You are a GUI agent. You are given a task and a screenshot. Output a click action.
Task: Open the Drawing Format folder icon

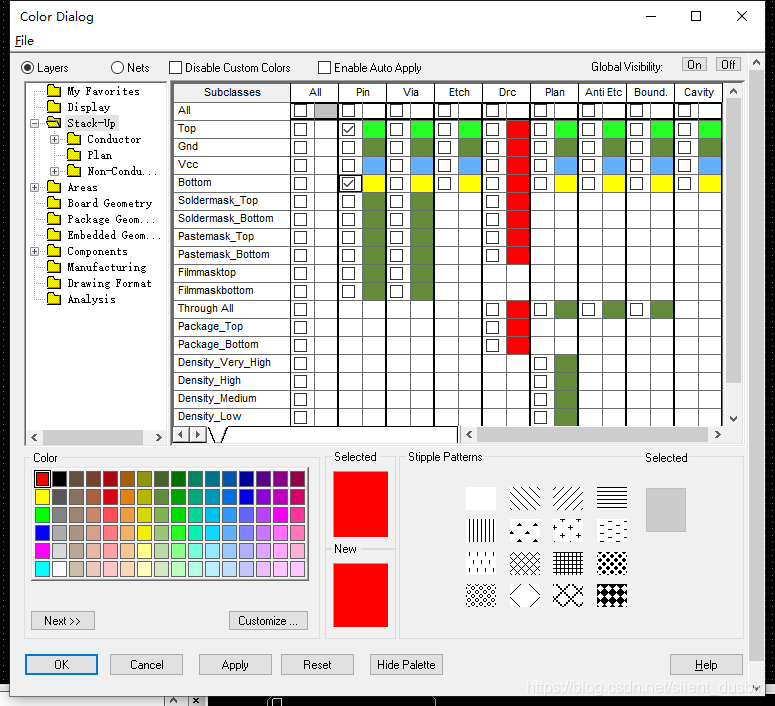(53, 283)
